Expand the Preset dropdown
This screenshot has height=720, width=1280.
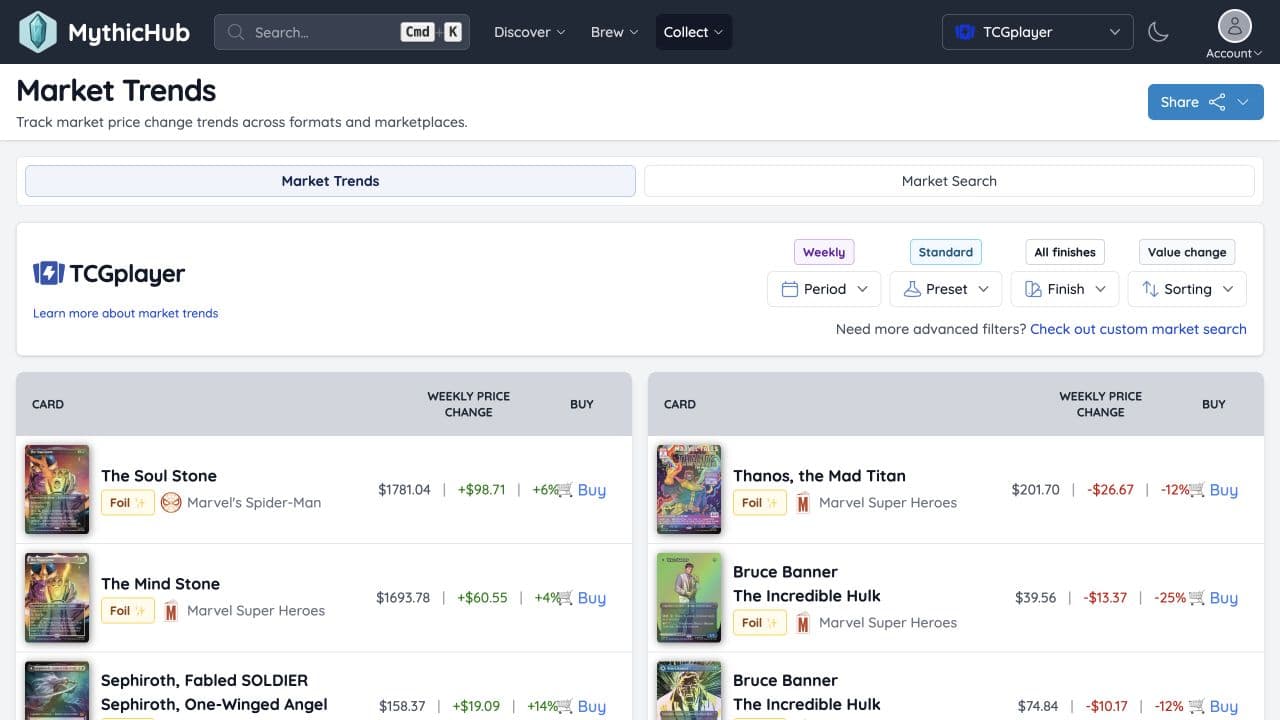click(x=946, y=289)
